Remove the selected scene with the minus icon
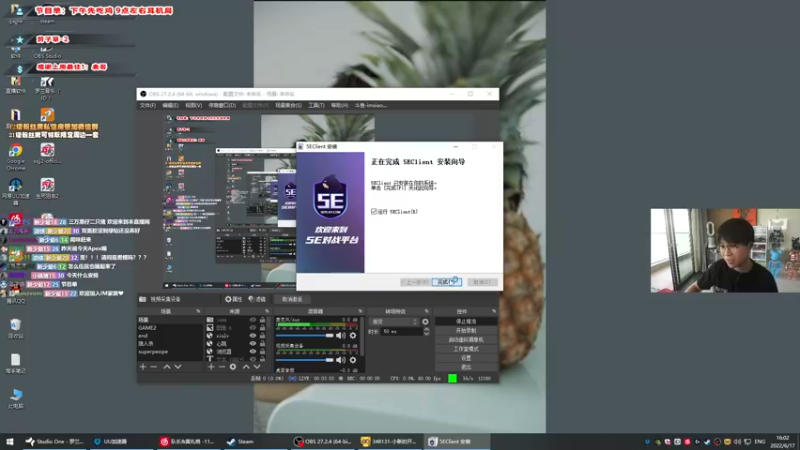 coord(154,367)
